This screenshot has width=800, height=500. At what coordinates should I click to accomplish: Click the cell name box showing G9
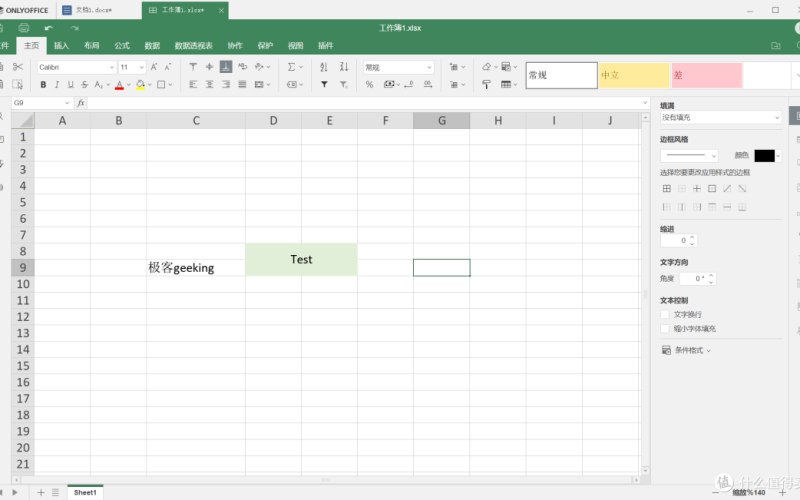pyautogui.click(x=41, y=103)
